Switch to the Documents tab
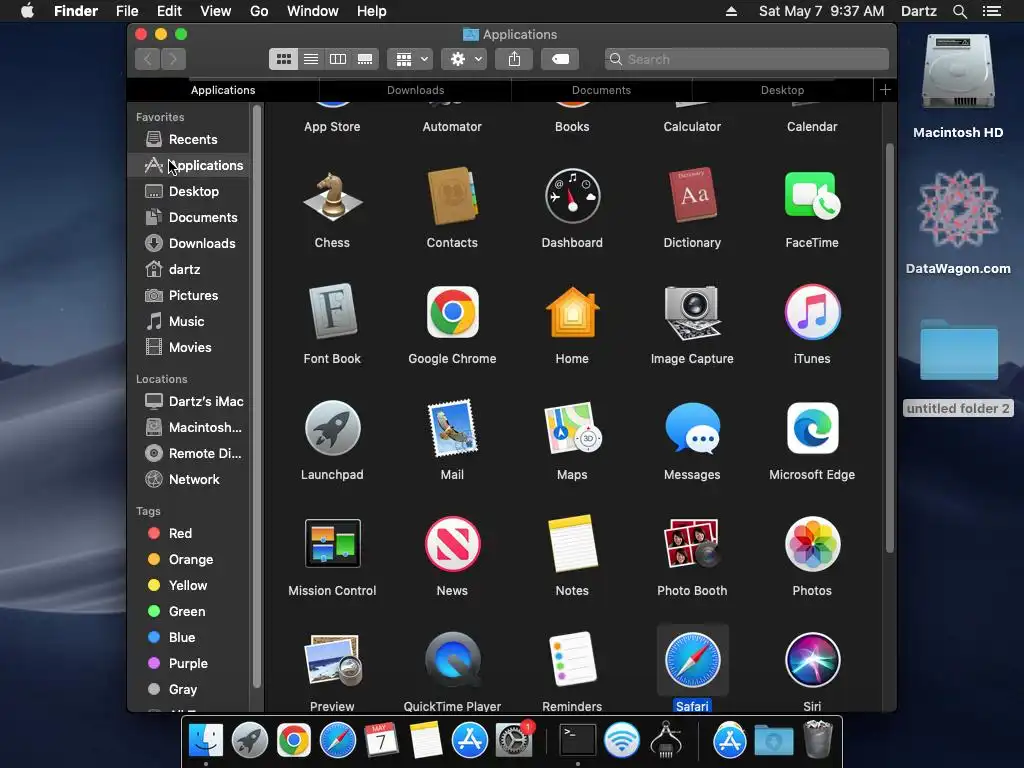This screenshot has height=768, width=1024. pos(601,90)
